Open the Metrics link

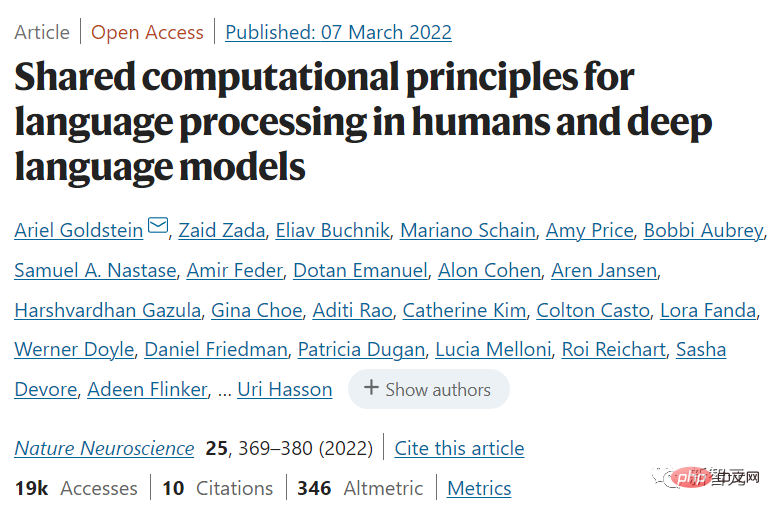point(479,488)
